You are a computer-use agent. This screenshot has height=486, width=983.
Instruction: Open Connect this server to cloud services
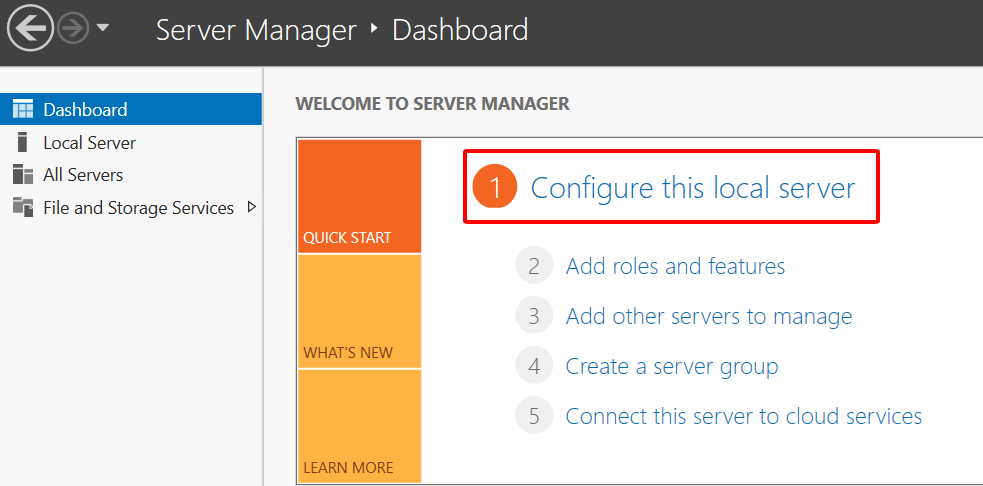[x=743, y=416]
